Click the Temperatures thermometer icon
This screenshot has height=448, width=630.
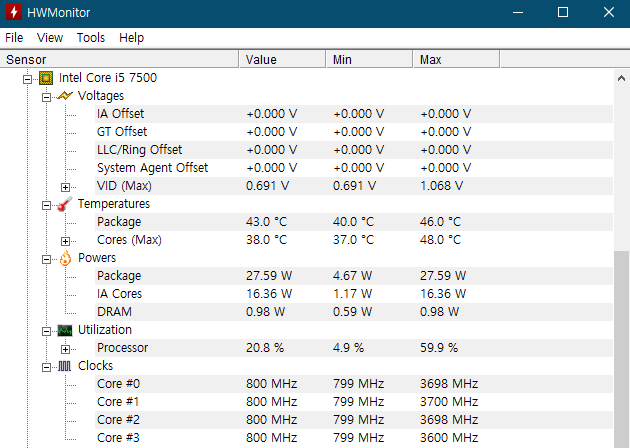64,204
